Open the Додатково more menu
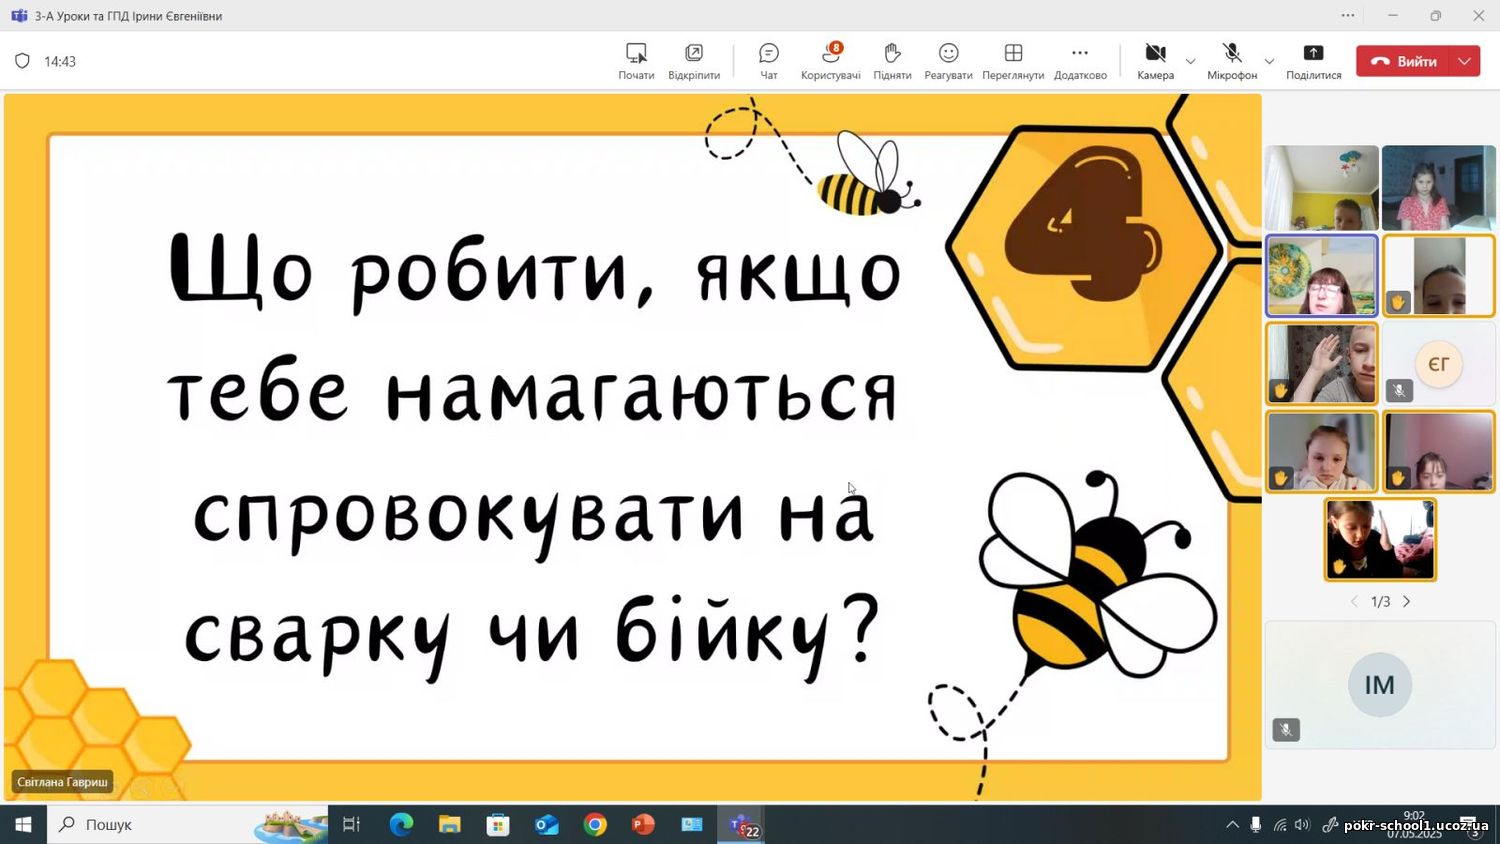Viewport: 1500px width, 844px height. click(1080, 60)
